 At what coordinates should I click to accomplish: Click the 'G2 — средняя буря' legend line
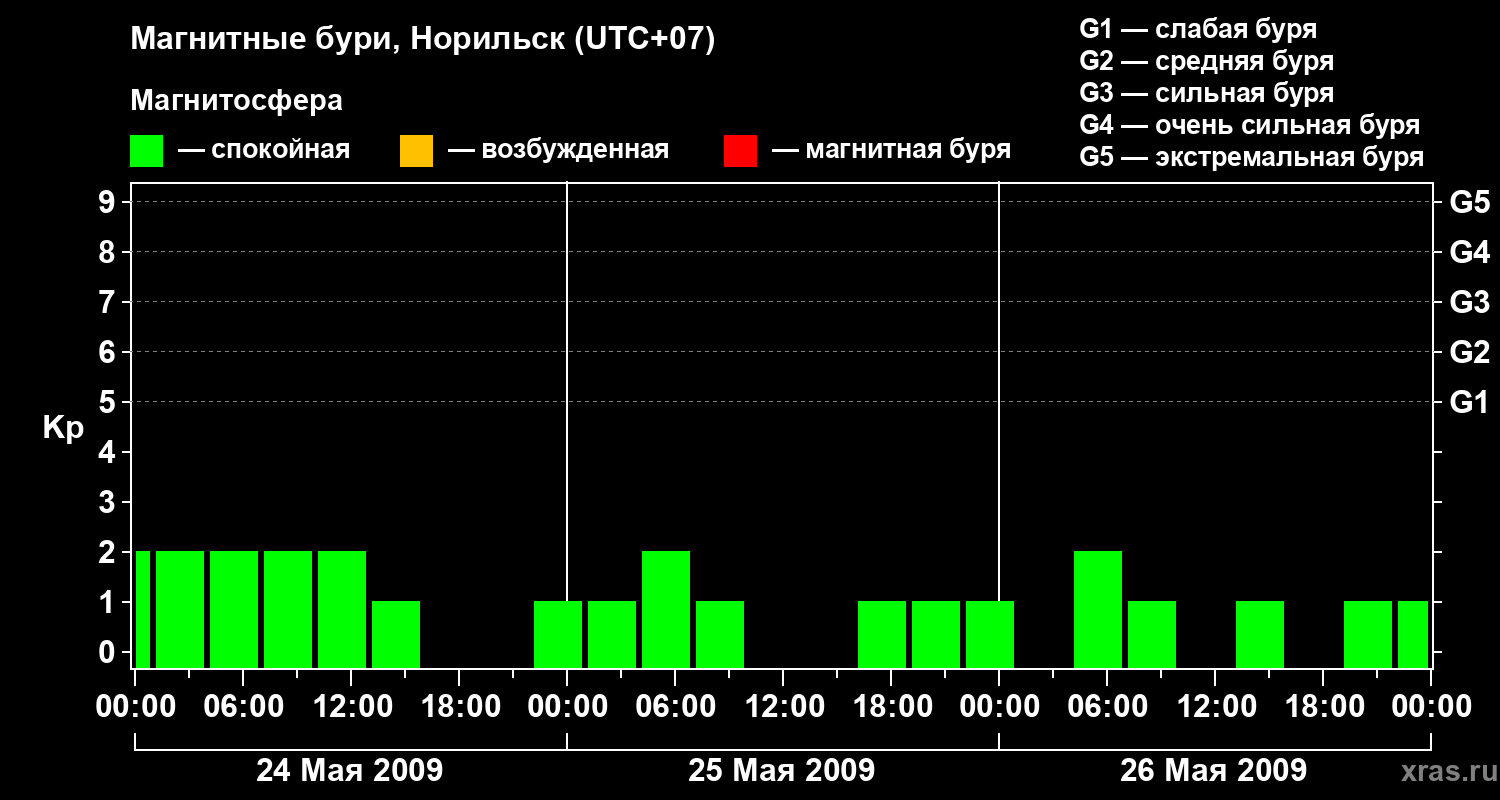(1207, 61)
